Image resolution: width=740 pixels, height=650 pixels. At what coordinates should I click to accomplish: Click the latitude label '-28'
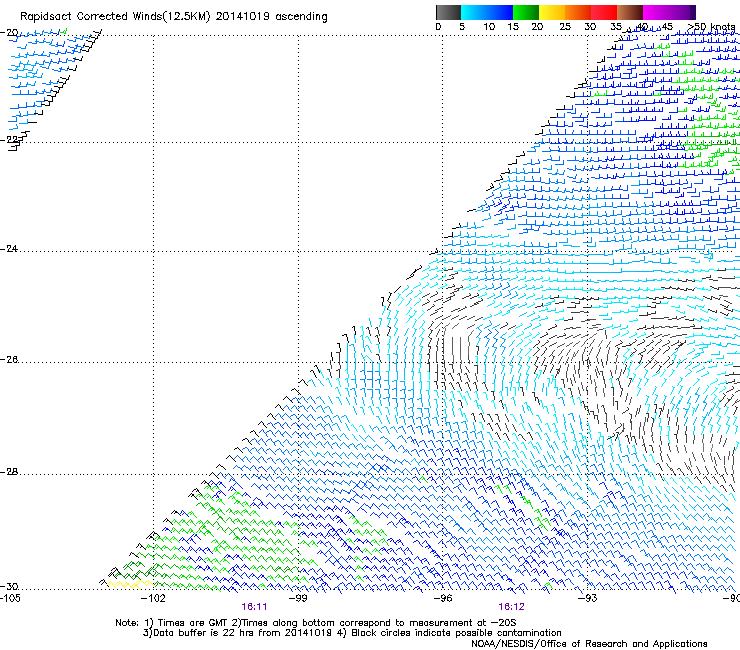[x=9, y=472]
